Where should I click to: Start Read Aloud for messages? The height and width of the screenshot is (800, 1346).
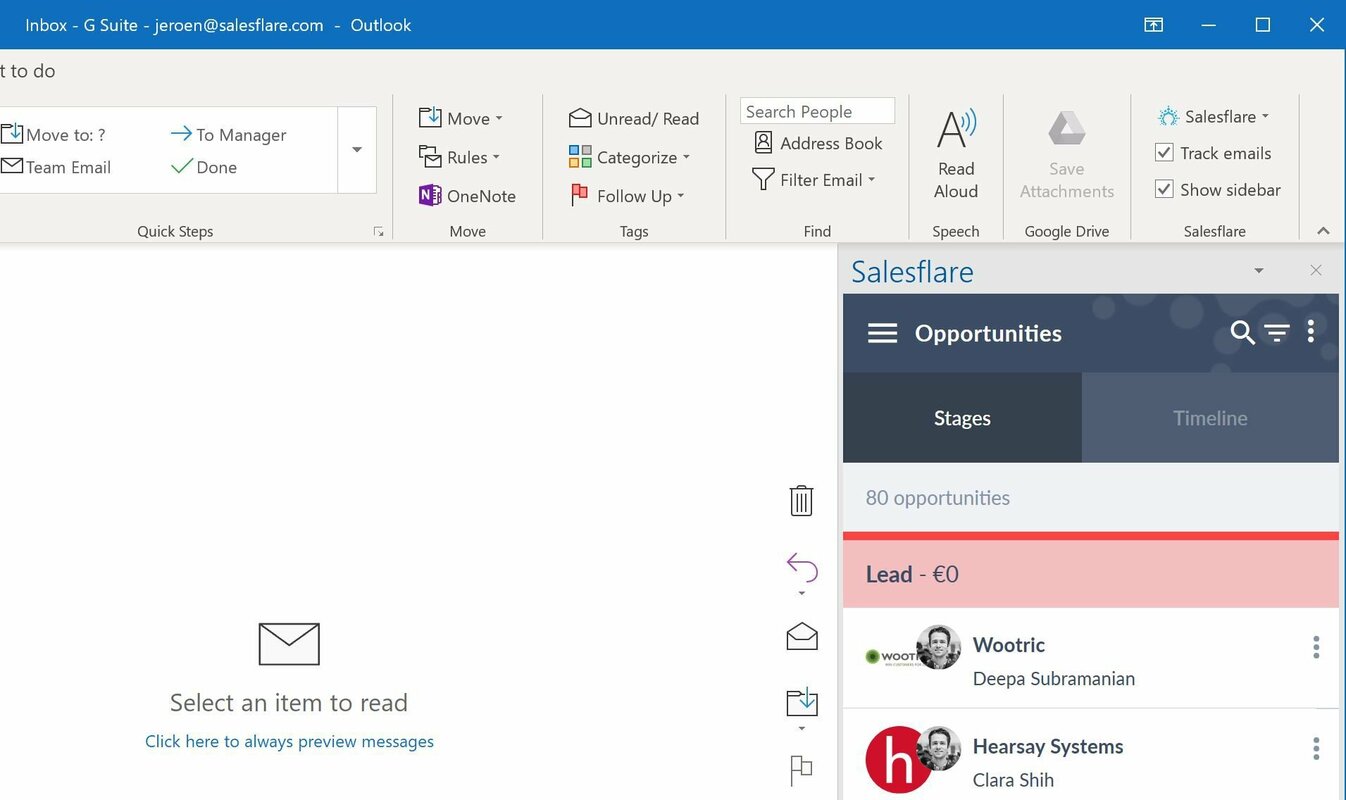tap(955, 152)
